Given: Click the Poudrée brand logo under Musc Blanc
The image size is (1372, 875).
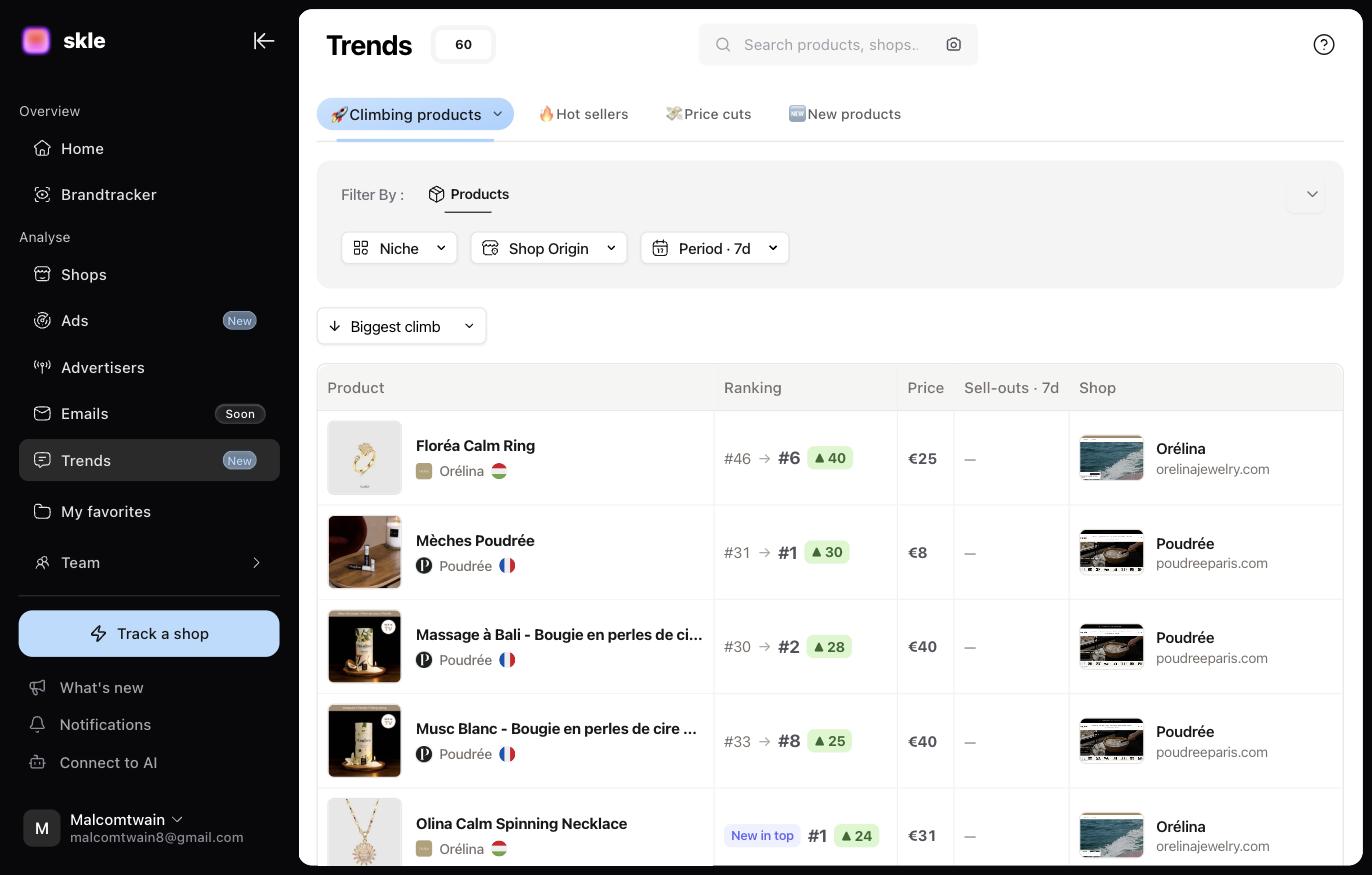Looking at the screenshot, I should click(x=424, y=754).
